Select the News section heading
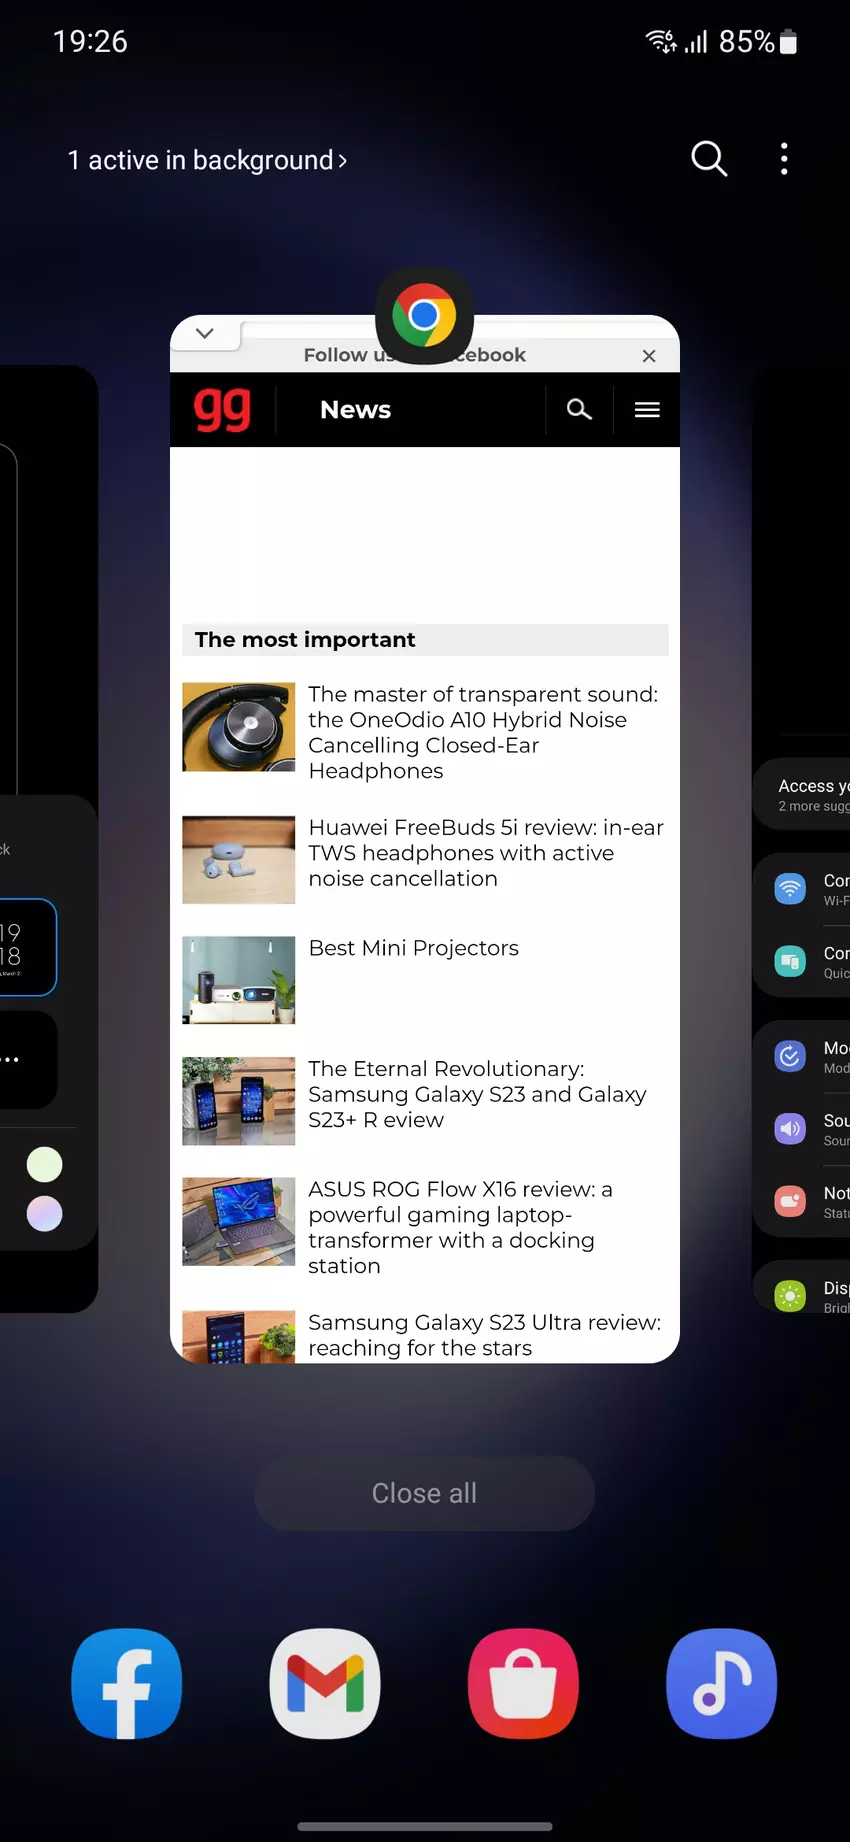 (355, 410)
